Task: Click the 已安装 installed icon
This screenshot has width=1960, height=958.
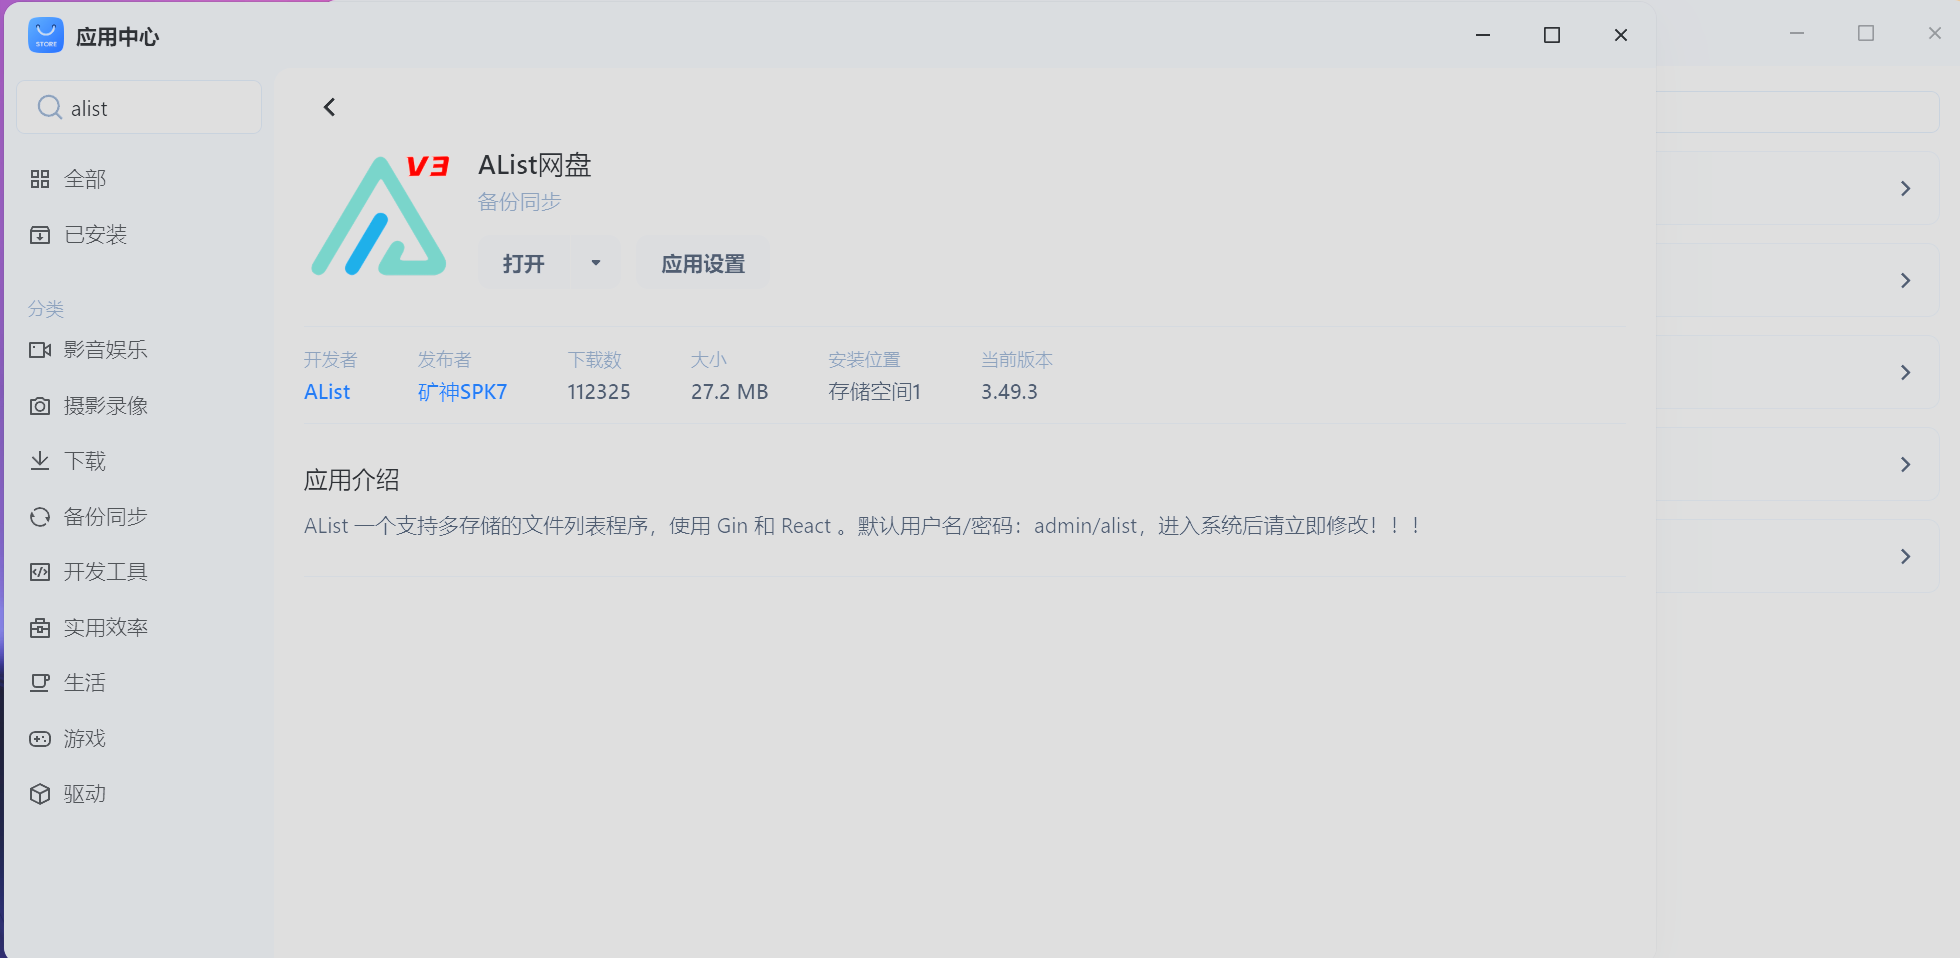Action: [40, 235]
